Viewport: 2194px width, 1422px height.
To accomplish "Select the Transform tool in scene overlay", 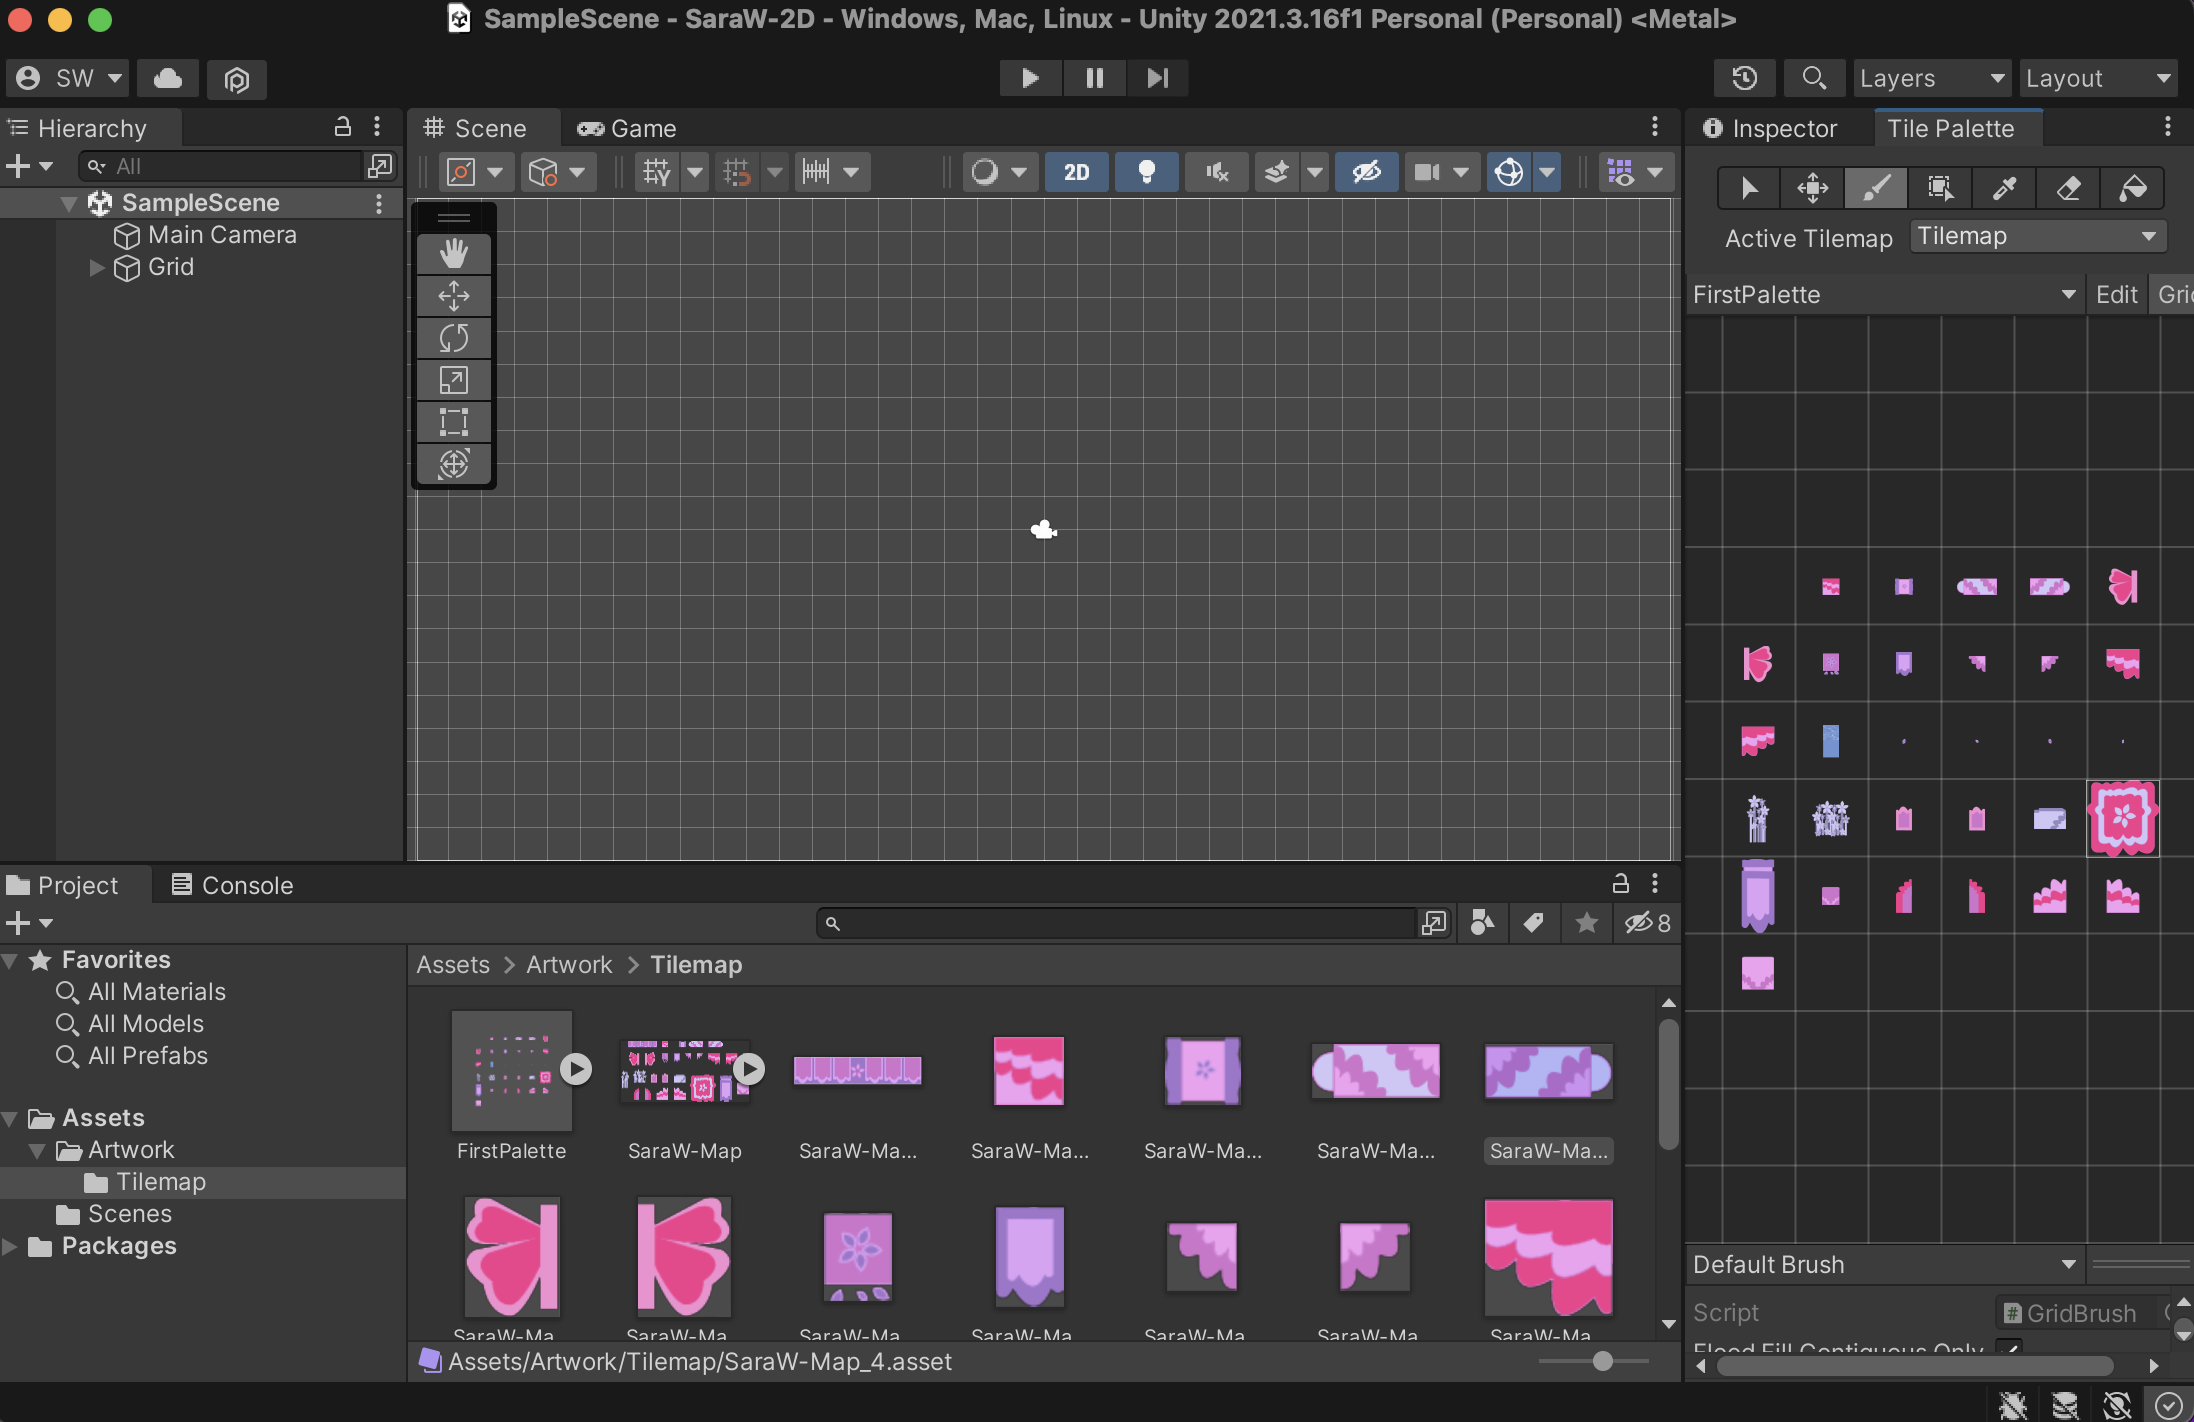I will 454,464.
